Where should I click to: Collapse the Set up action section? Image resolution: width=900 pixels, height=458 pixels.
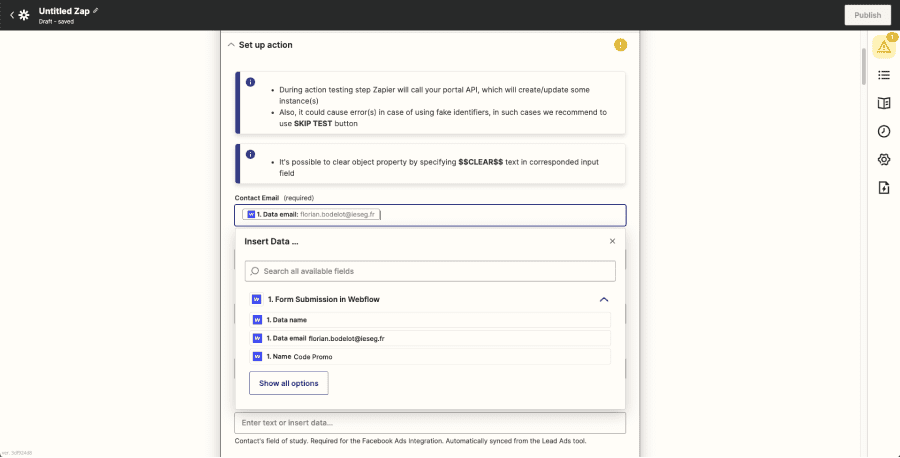(x=231, y=45)
